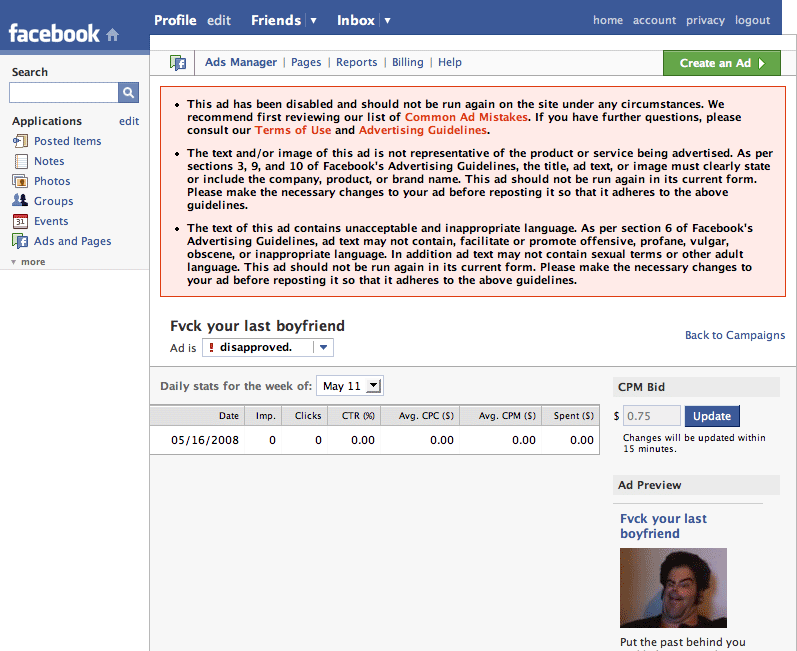Open the week selector May 11

pyautogui.click(x=350, y=386)
